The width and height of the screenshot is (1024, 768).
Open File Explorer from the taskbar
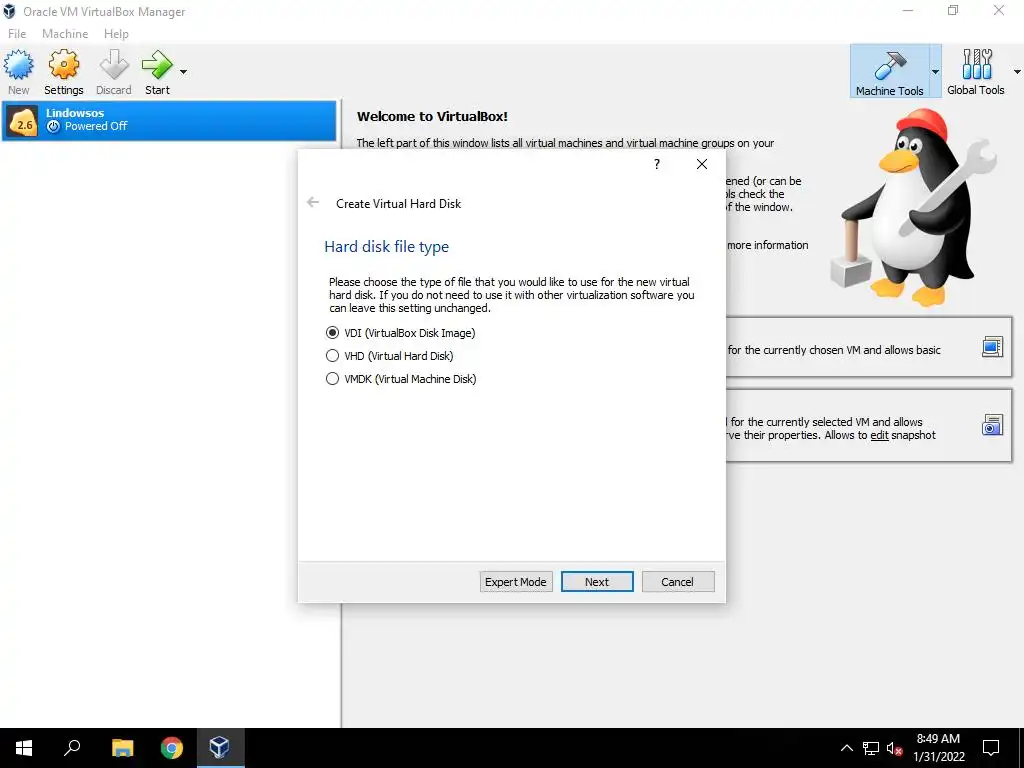[x=122, y=748]
